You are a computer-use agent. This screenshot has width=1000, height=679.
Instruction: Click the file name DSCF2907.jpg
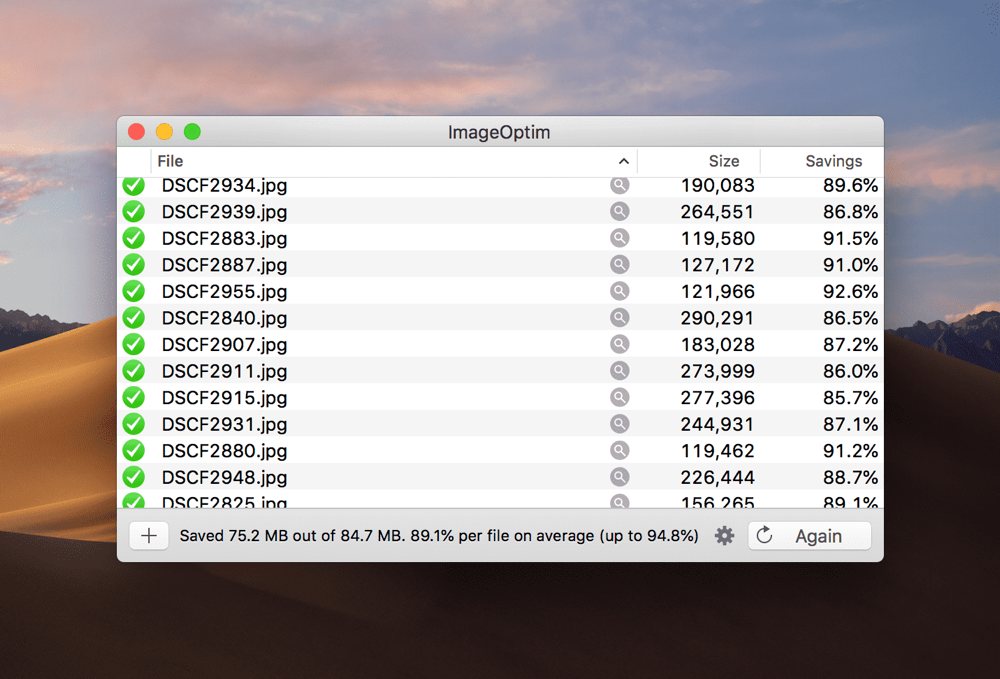click(x=224, y=344)
